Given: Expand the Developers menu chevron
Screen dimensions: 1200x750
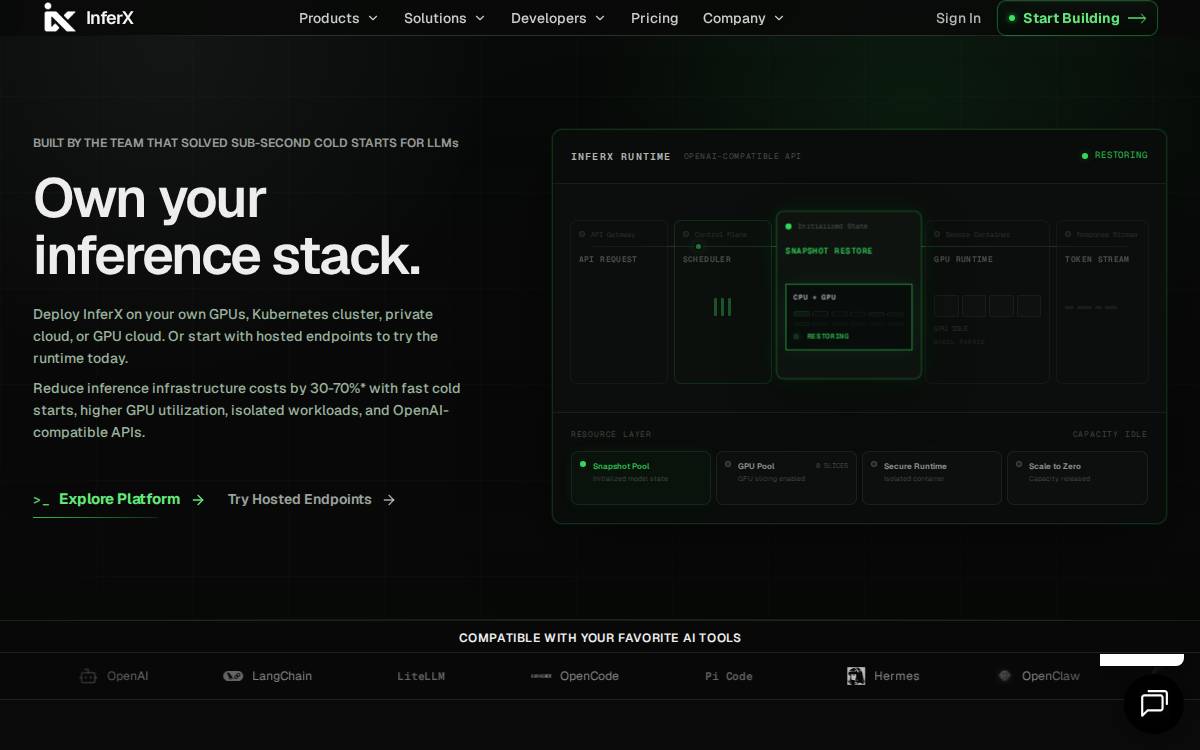Looking at the screenshot, I should (600, 18).
